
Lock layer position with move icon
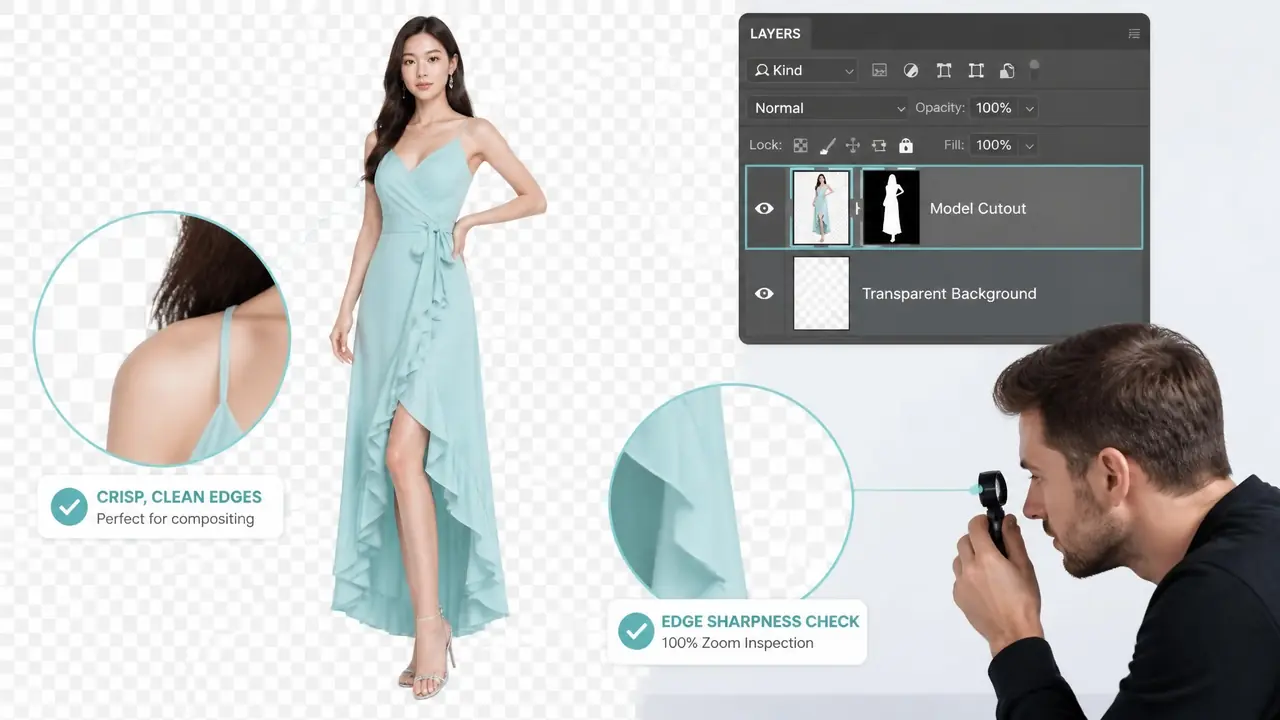point(853,145)
